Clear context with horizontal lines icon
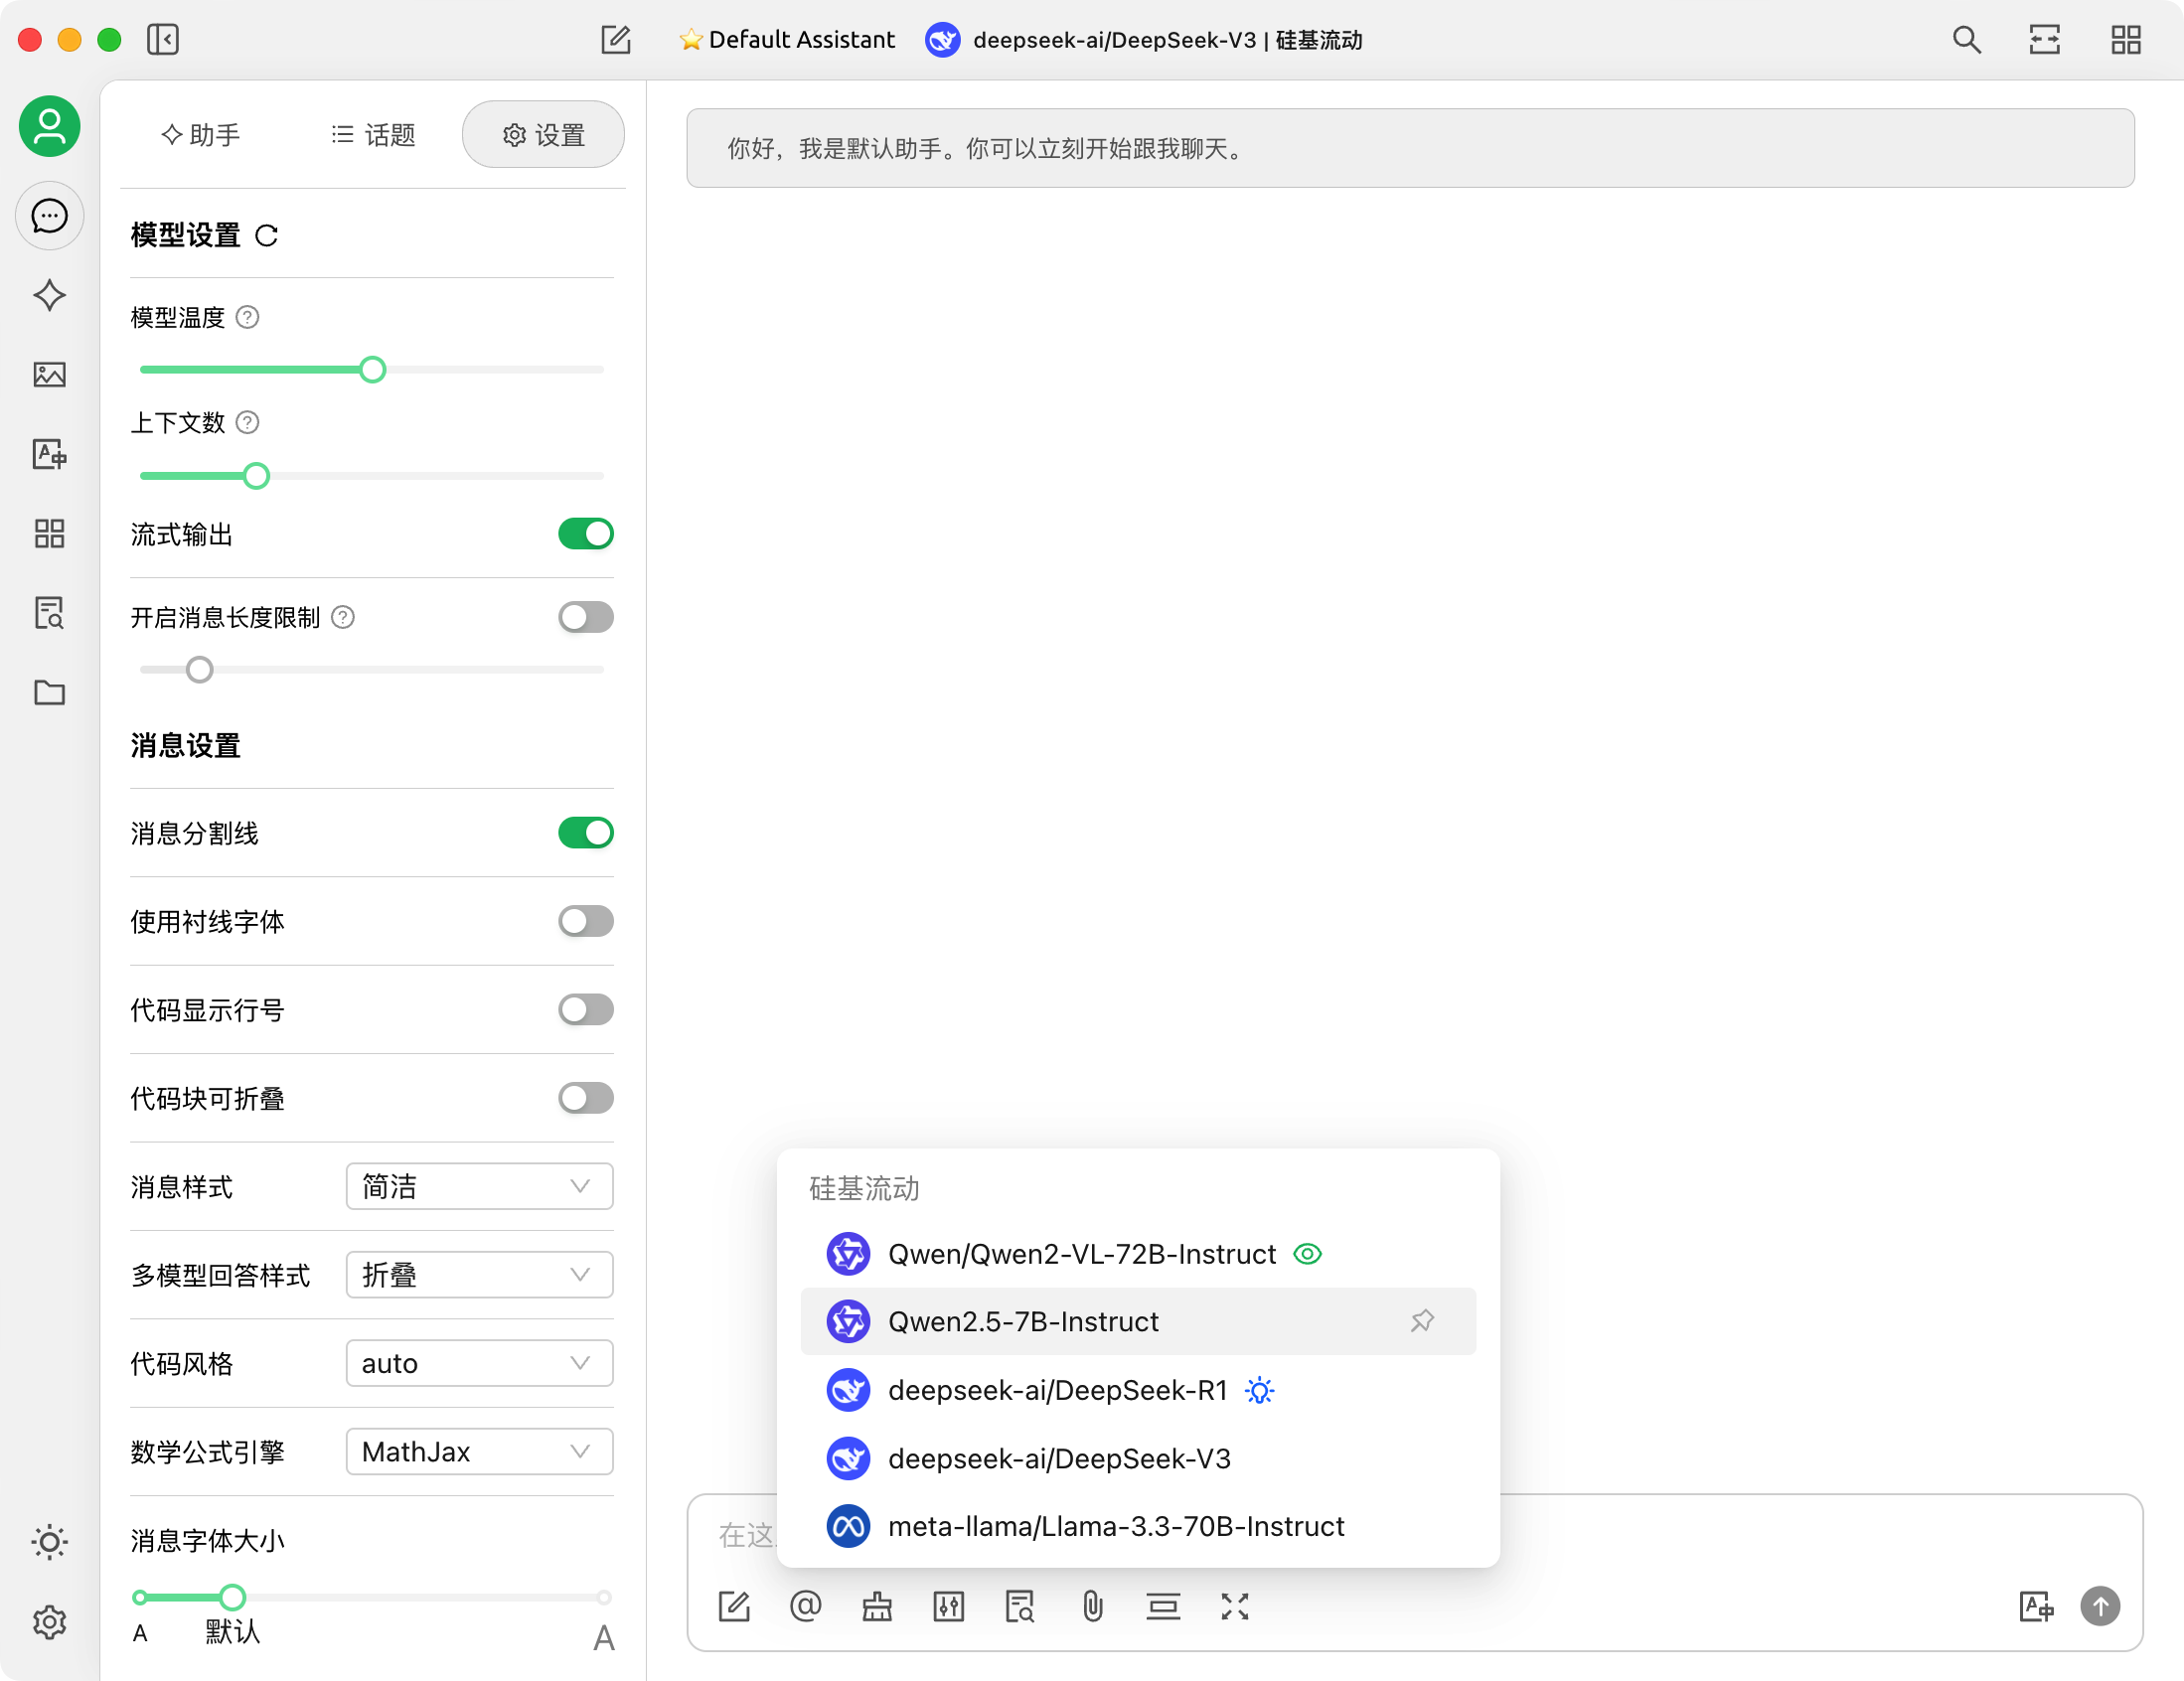 (x=1163, y=1606)
